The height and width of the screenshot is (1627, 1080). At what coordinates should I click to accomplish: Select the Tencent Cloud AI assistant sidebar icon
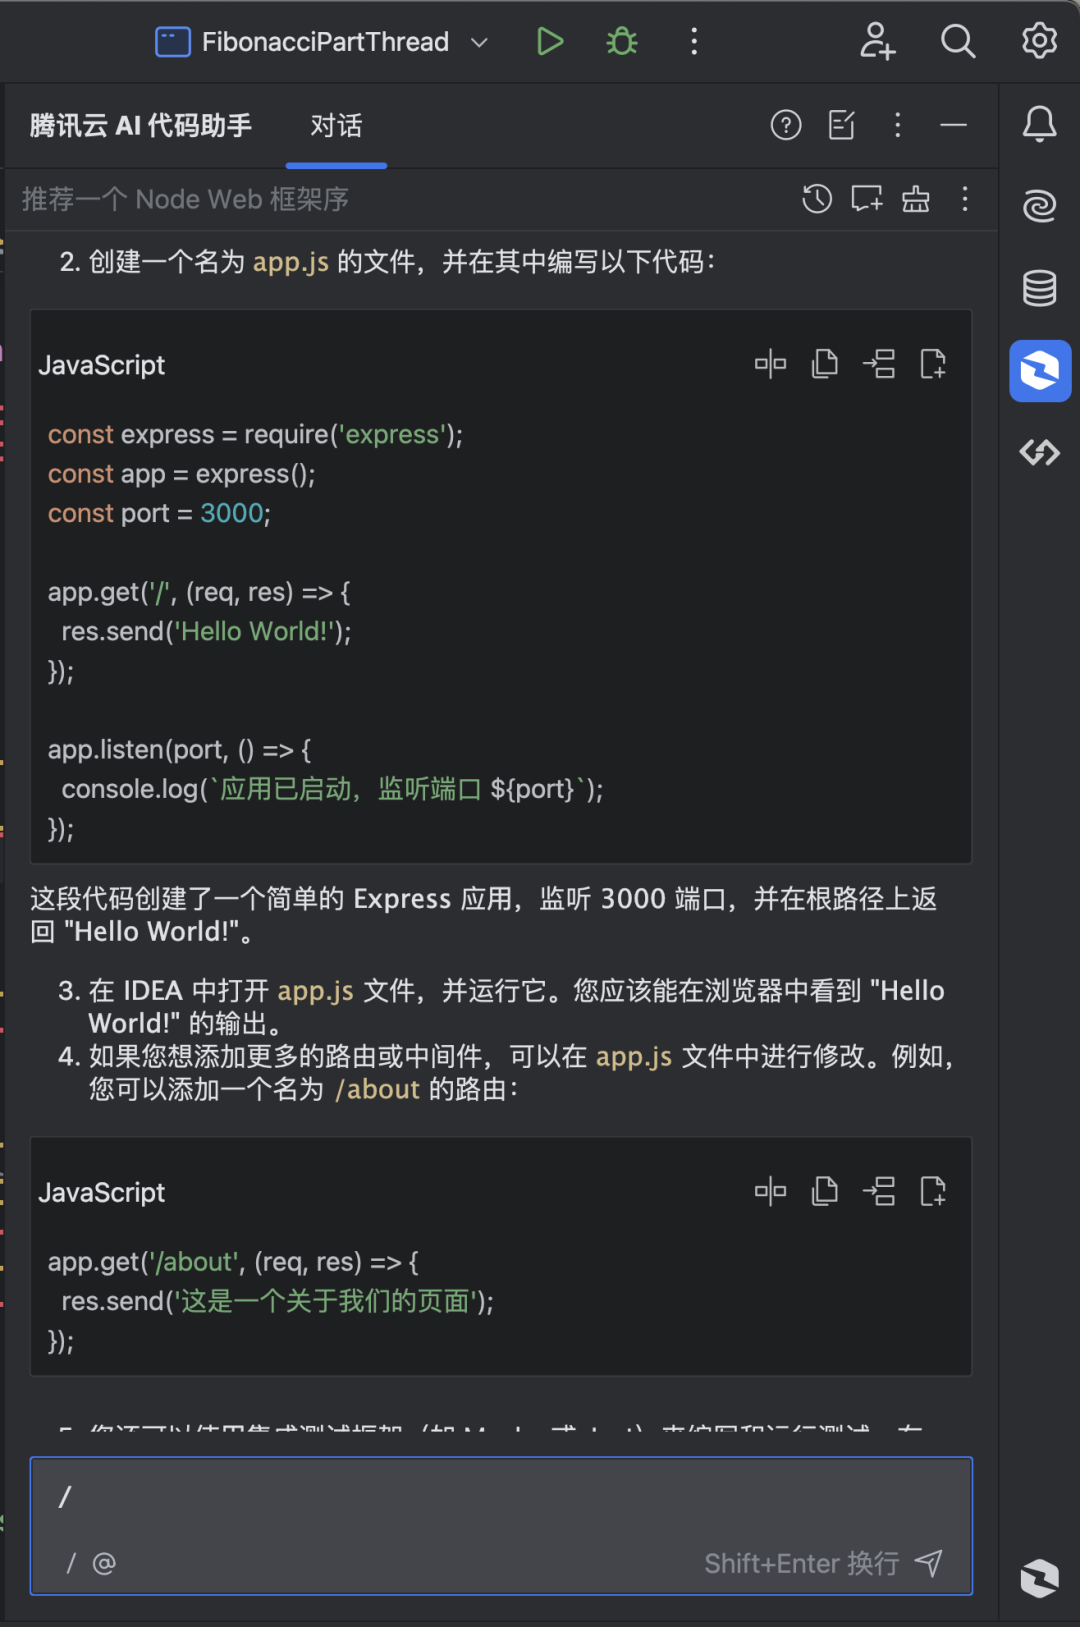pyautogui.click(x=1040, y=371)
